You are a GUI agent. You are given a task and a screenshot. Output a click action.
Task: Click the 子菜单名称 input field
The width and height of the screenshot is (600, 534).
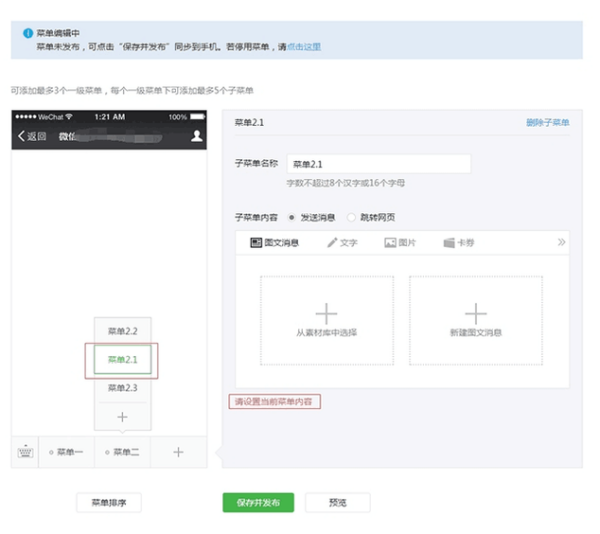pyautogui.click(x=378, y=164)
